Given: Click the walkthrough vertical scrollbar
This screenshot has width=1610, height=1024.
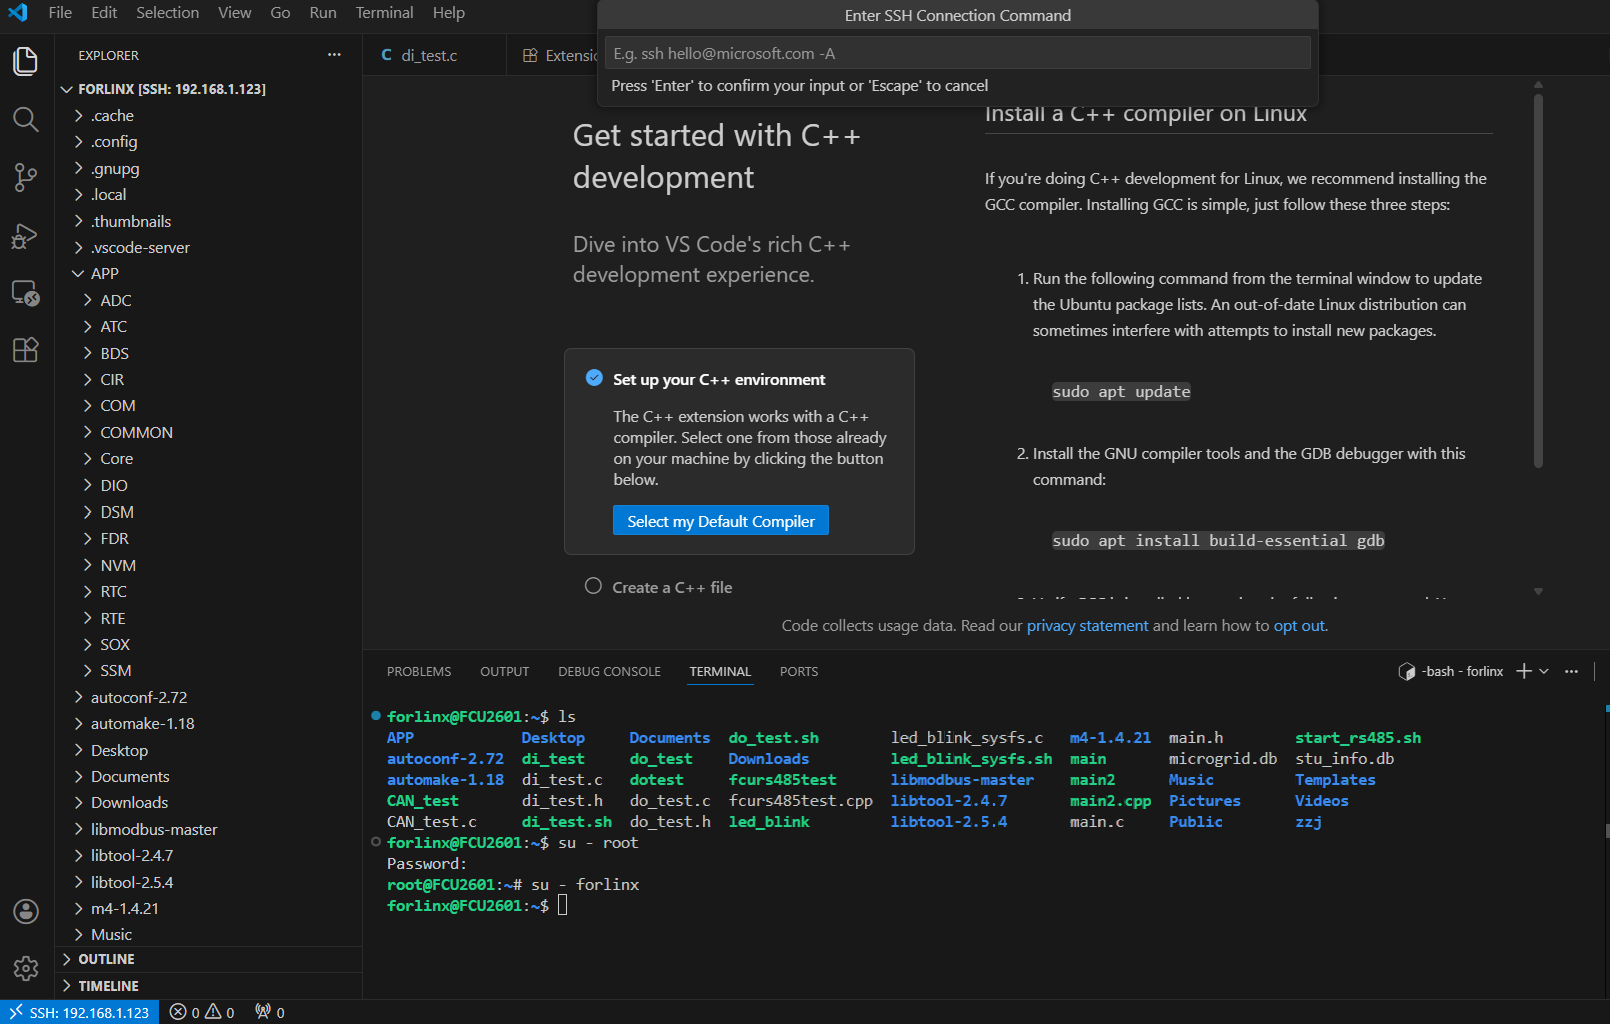Looking at the screenshot, I should [x=1538, y=280].
